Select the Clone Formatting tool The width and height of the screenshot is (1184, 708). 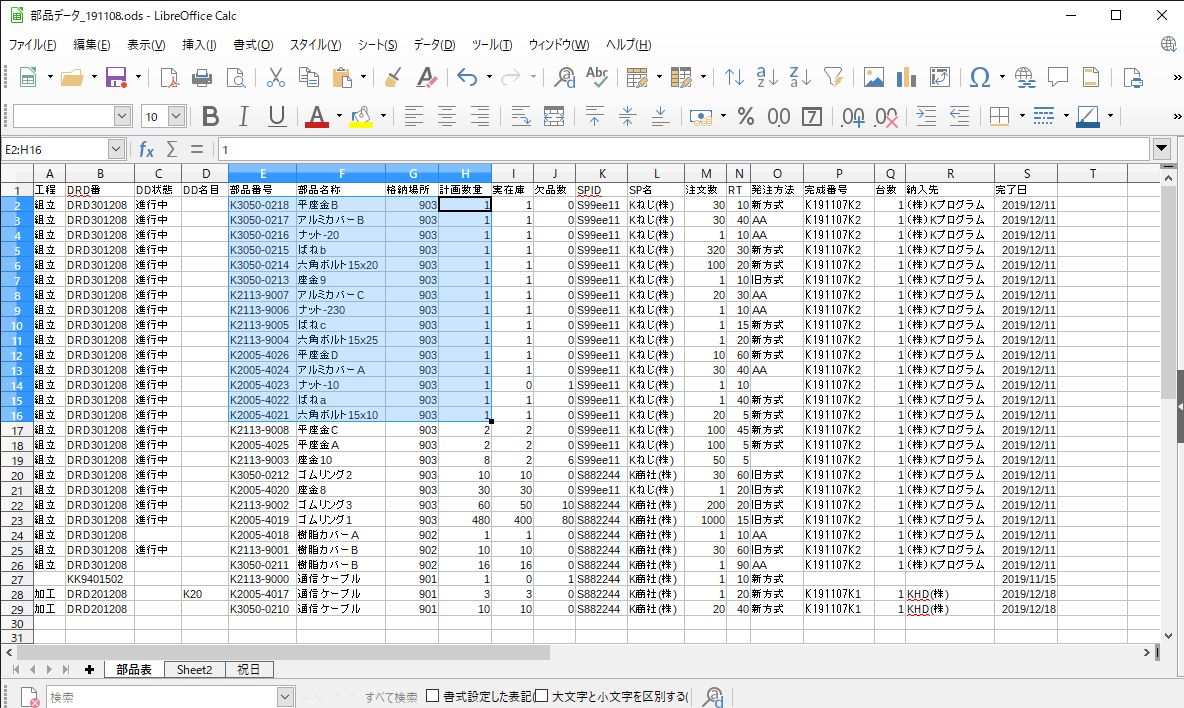pos(391,77)
